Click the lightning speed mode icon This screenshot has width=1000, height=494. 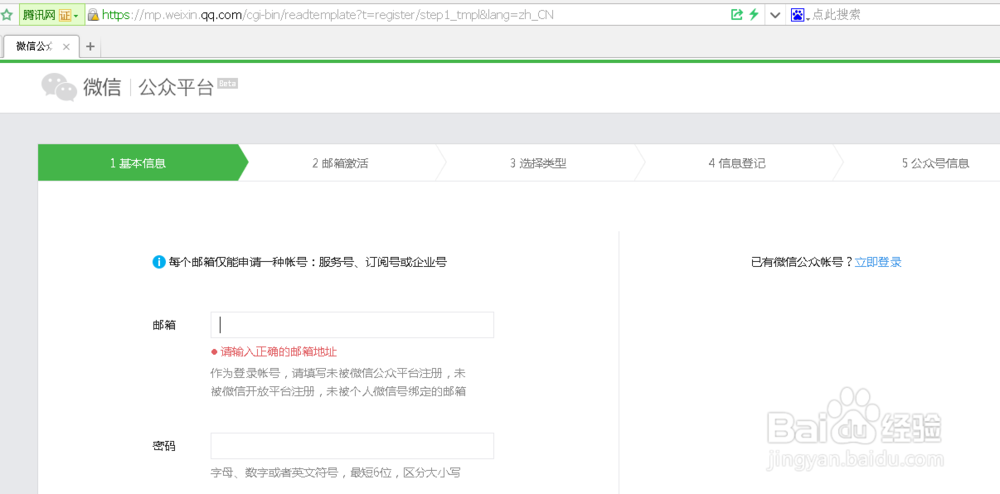753,14
